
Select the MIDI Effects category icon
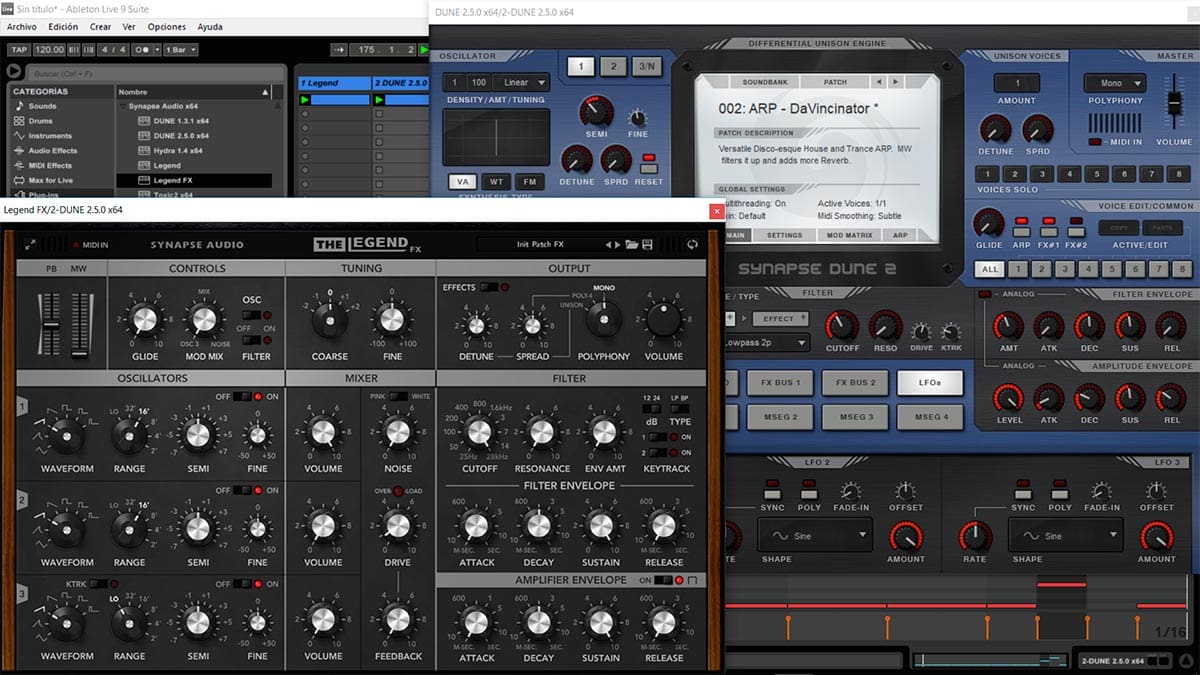19,166
